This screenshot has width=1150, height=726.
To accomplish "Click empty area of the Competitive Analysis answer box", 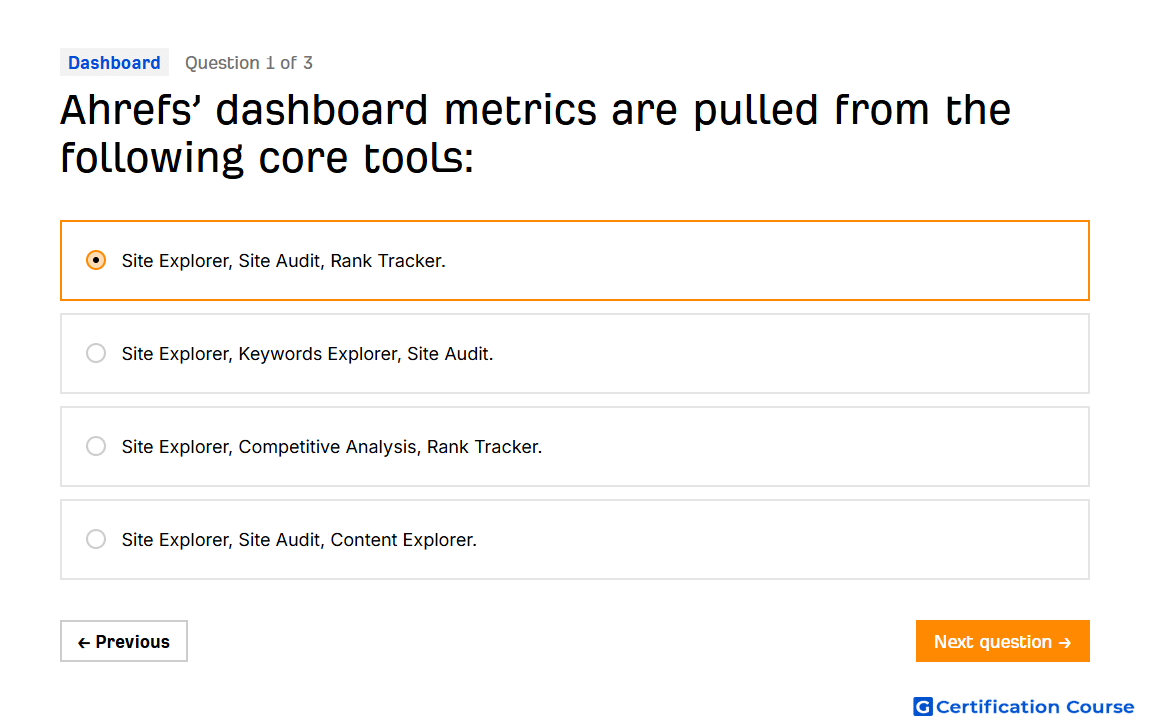I will [815, 447].
